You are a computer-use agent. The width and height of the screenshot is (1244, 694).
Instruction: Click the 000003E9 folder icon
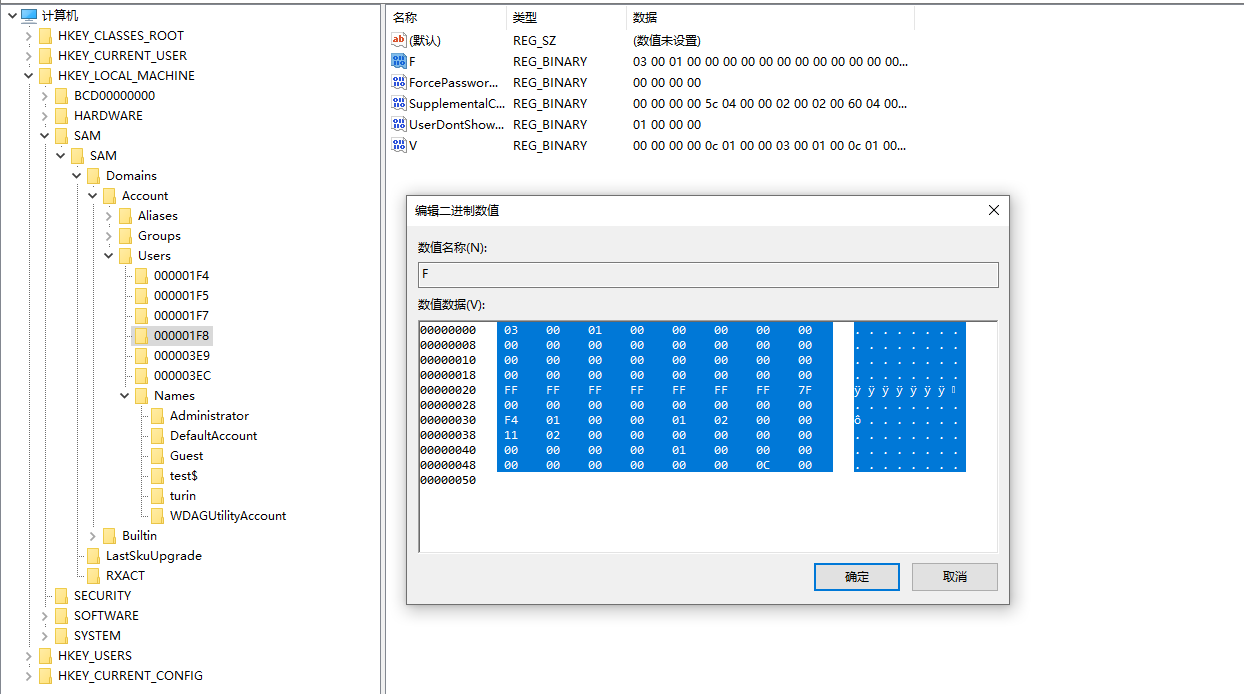(x=141, y=355)
